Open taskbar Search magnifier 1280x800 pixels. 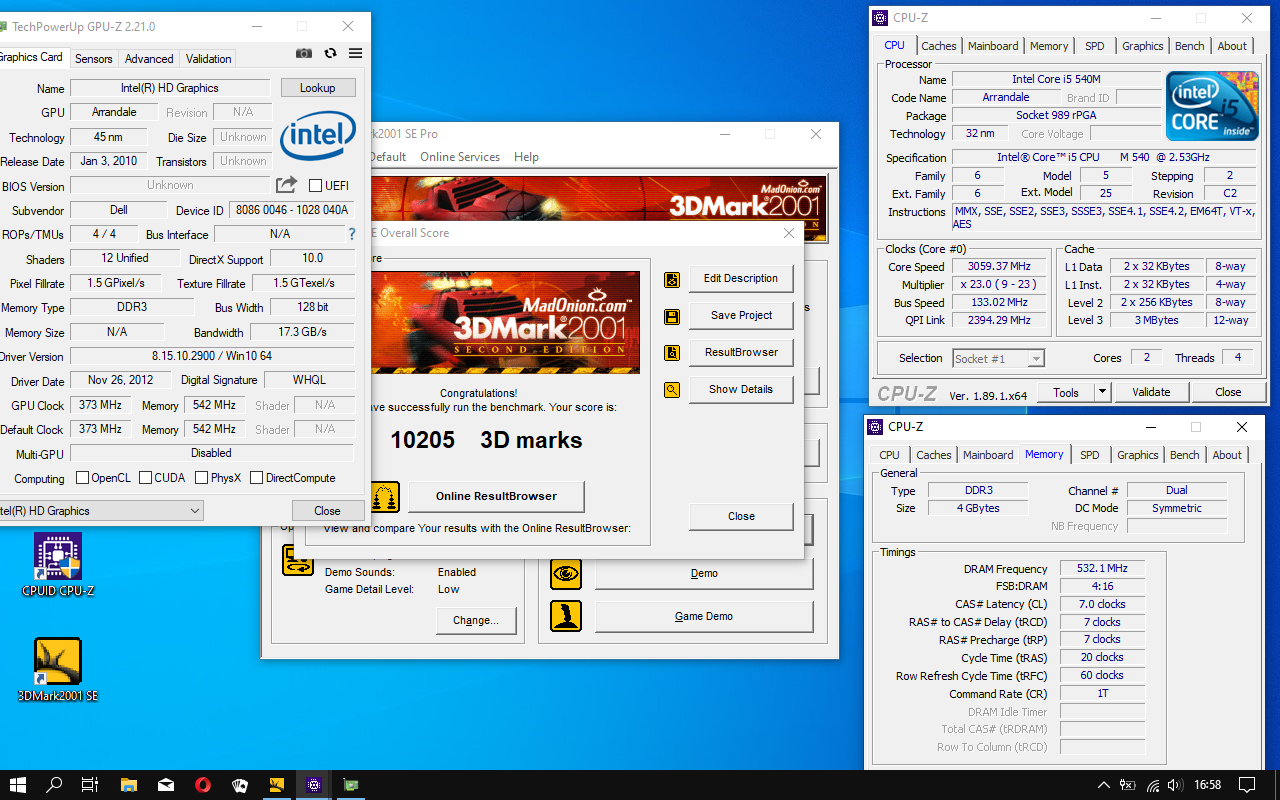tap(55, 785)
